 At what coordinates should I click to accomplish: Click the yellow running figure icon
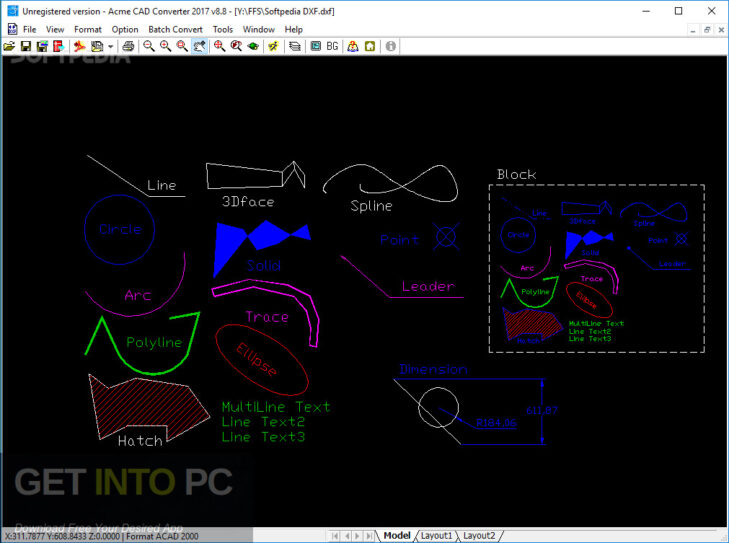pos(273,46)
